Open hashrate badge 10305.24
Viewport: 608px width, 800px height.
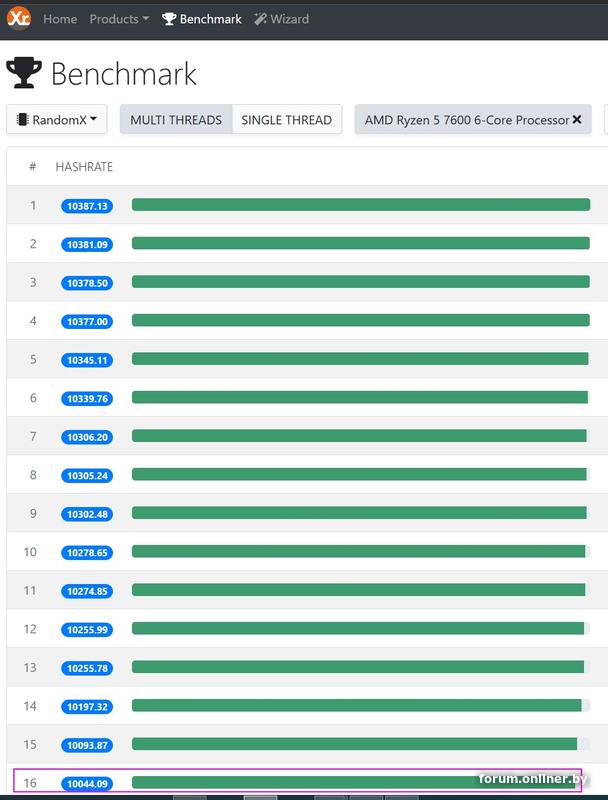click(87, 476)
